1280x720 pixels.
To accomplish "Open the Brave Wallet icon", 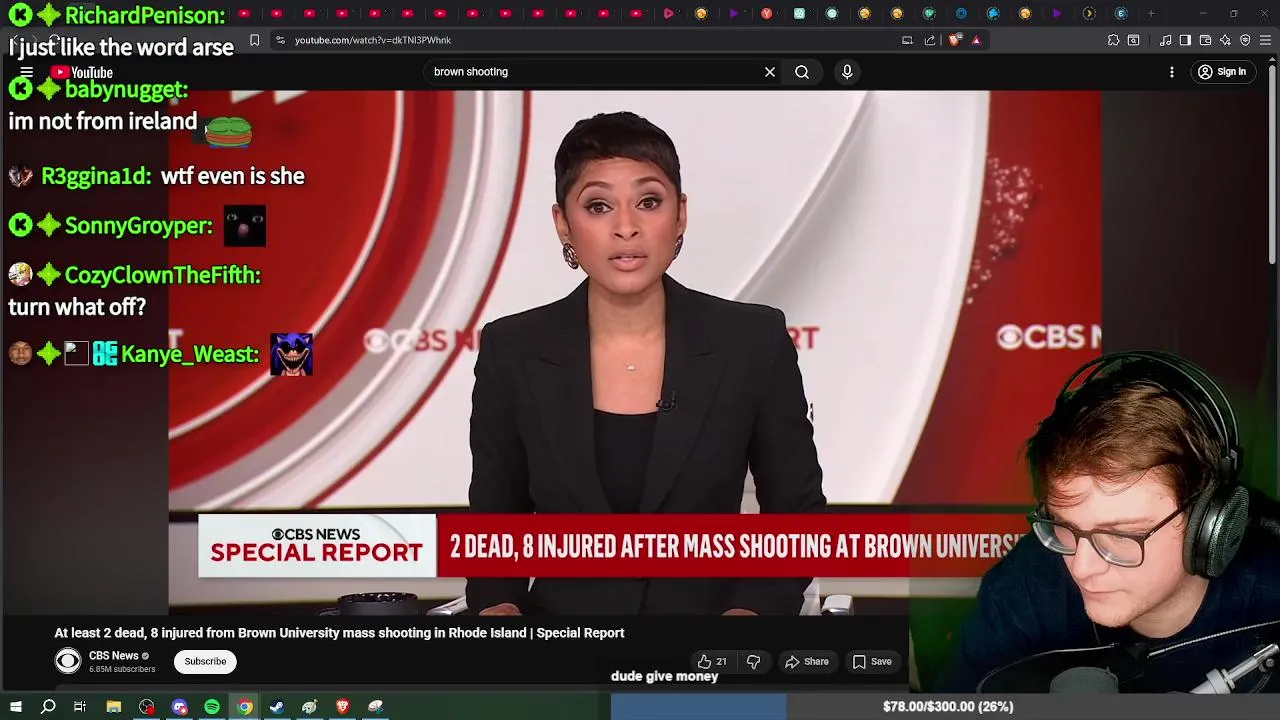I will click(x=1205, y=40).
